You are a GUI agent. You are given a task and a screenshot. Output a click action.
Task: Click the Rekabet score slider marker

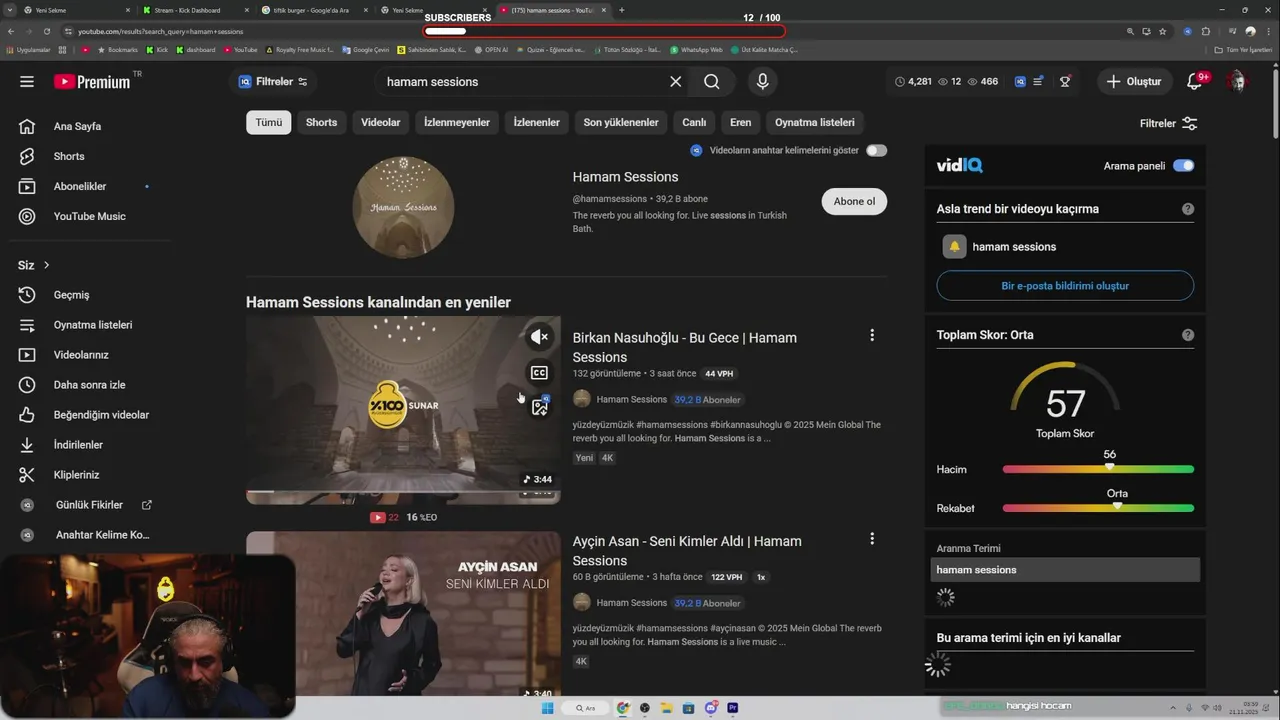pos(1117,506)
